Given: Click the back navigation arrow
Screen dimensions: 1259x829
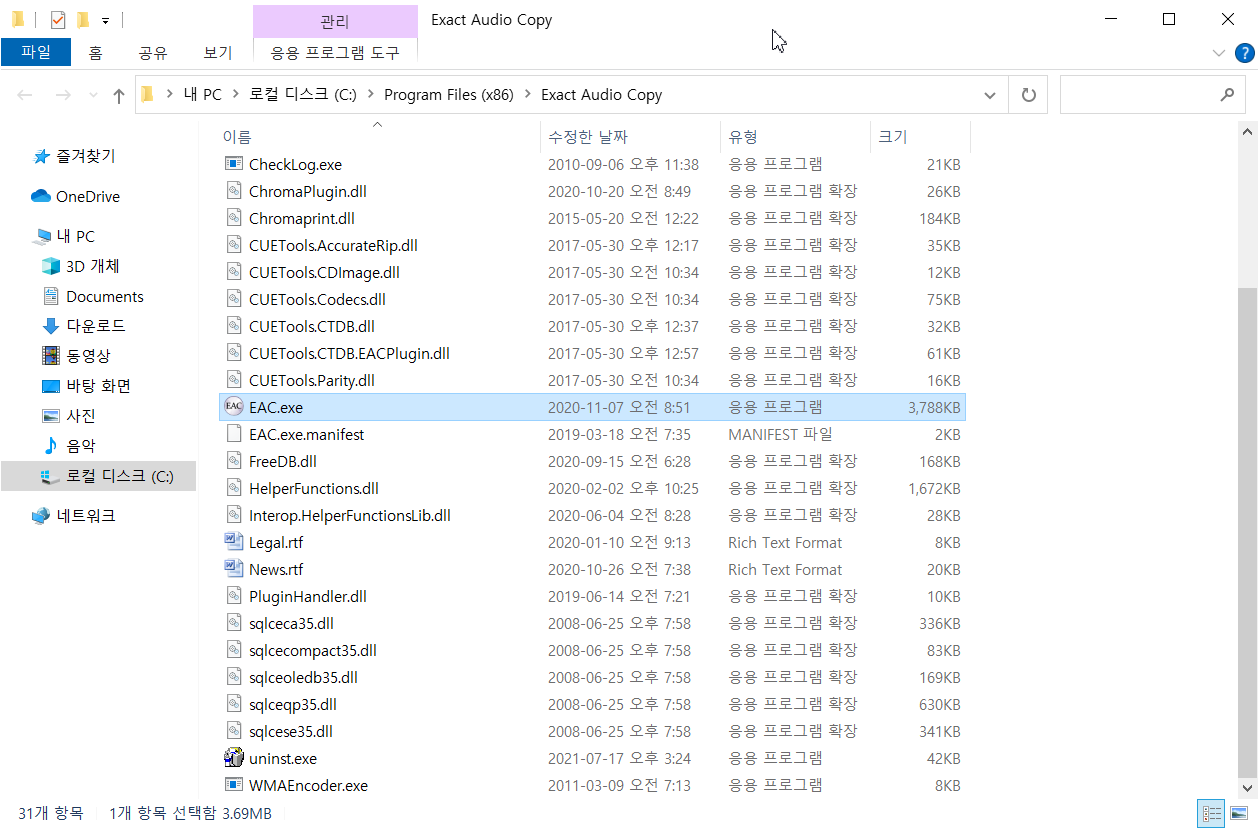Looking at the screenshot, I should [25, 95].
